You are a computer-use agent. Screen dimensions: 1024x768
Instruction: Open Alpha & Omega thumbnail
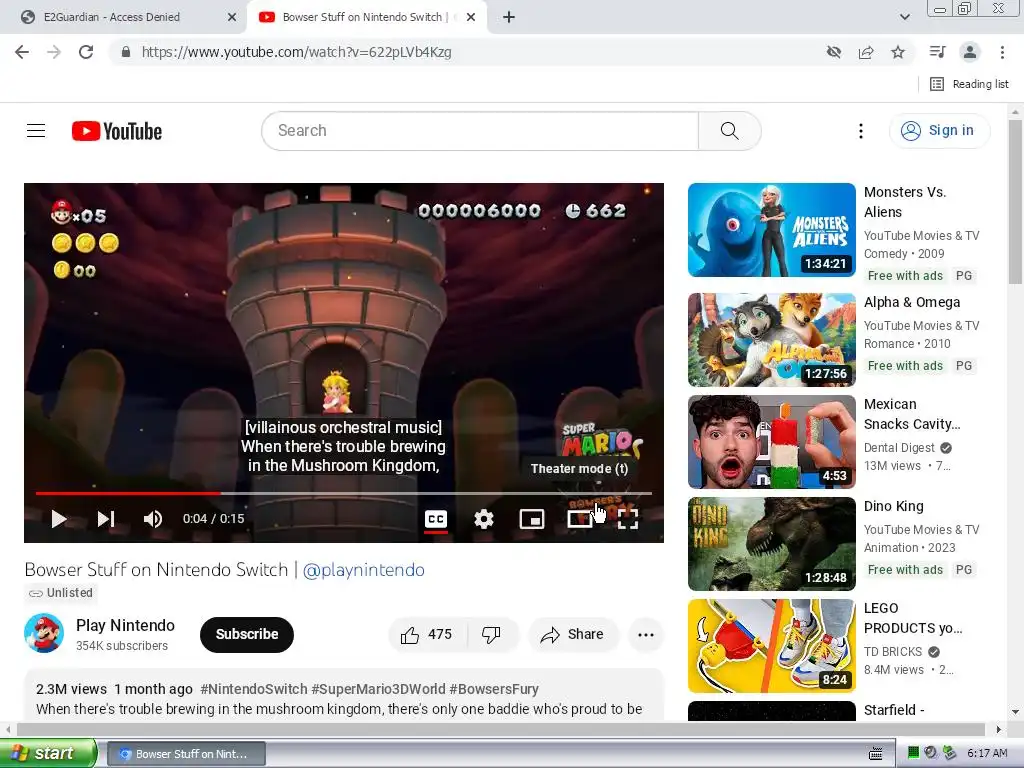(771, 340)
